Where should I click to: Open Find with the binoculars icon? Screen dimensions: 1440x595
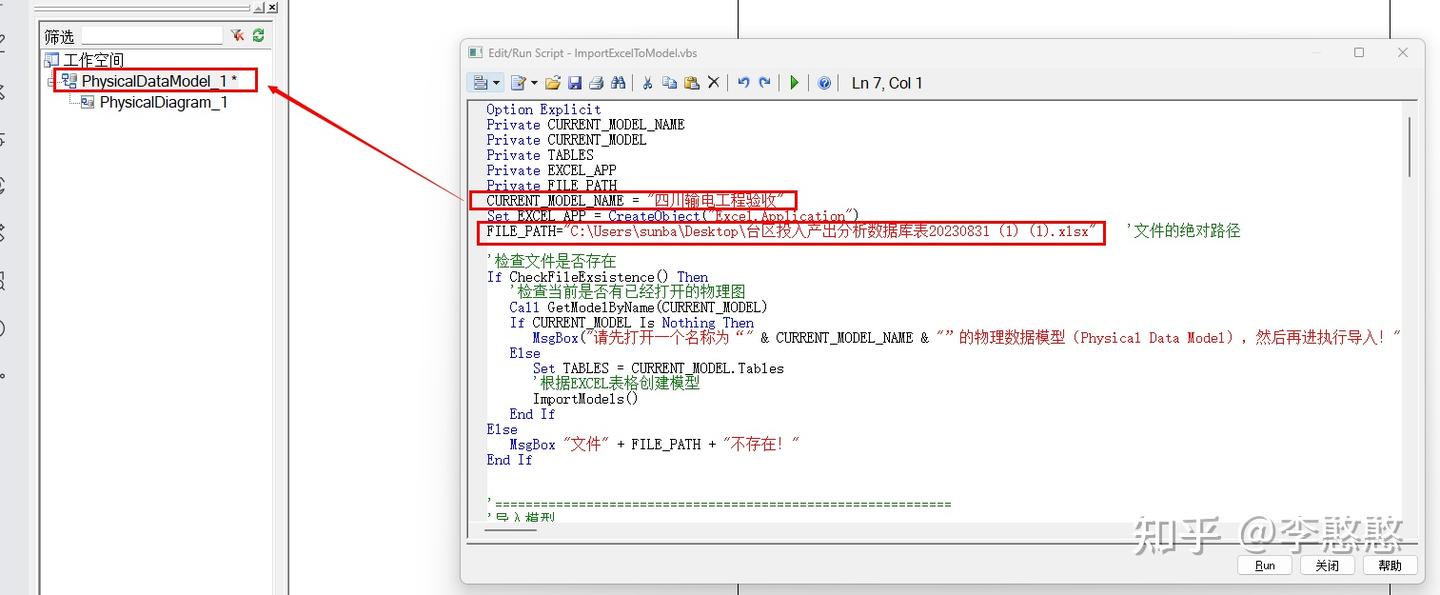[x=619, y=82]
